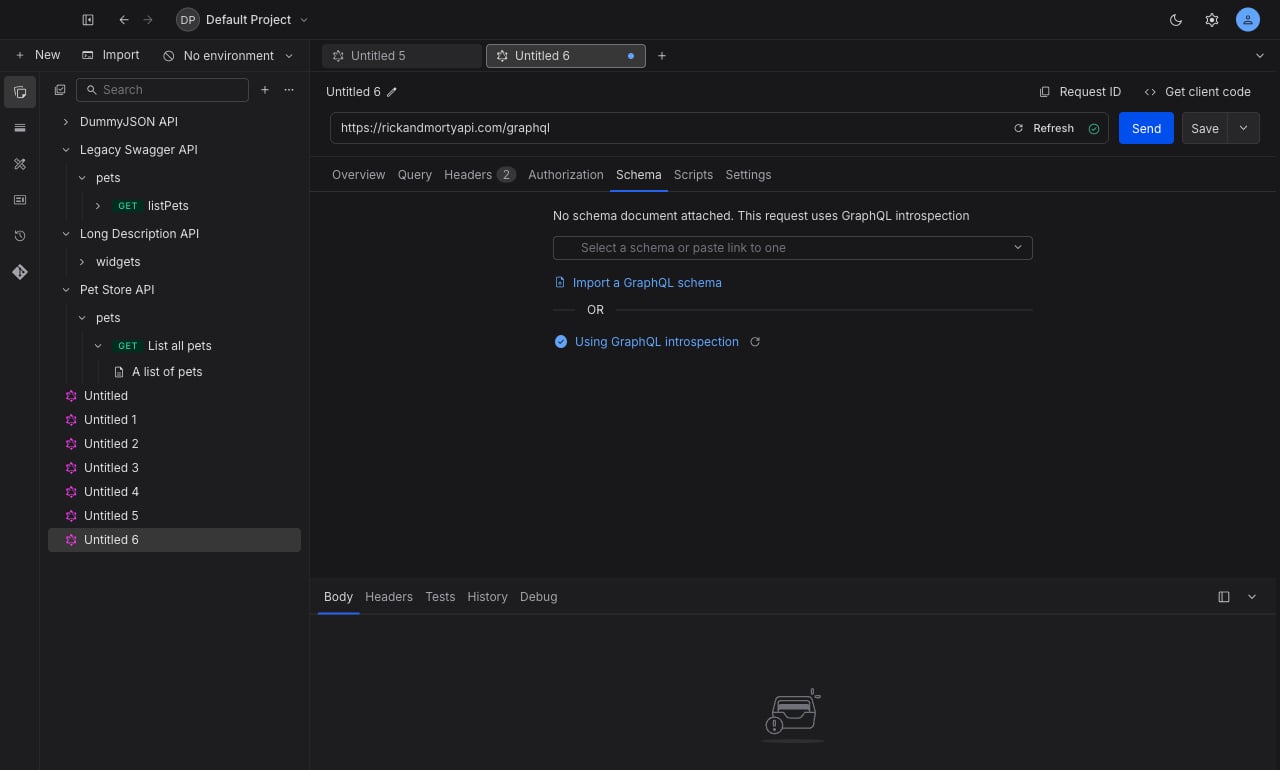
Task: Open the Scripts tab
Action: 693,174
